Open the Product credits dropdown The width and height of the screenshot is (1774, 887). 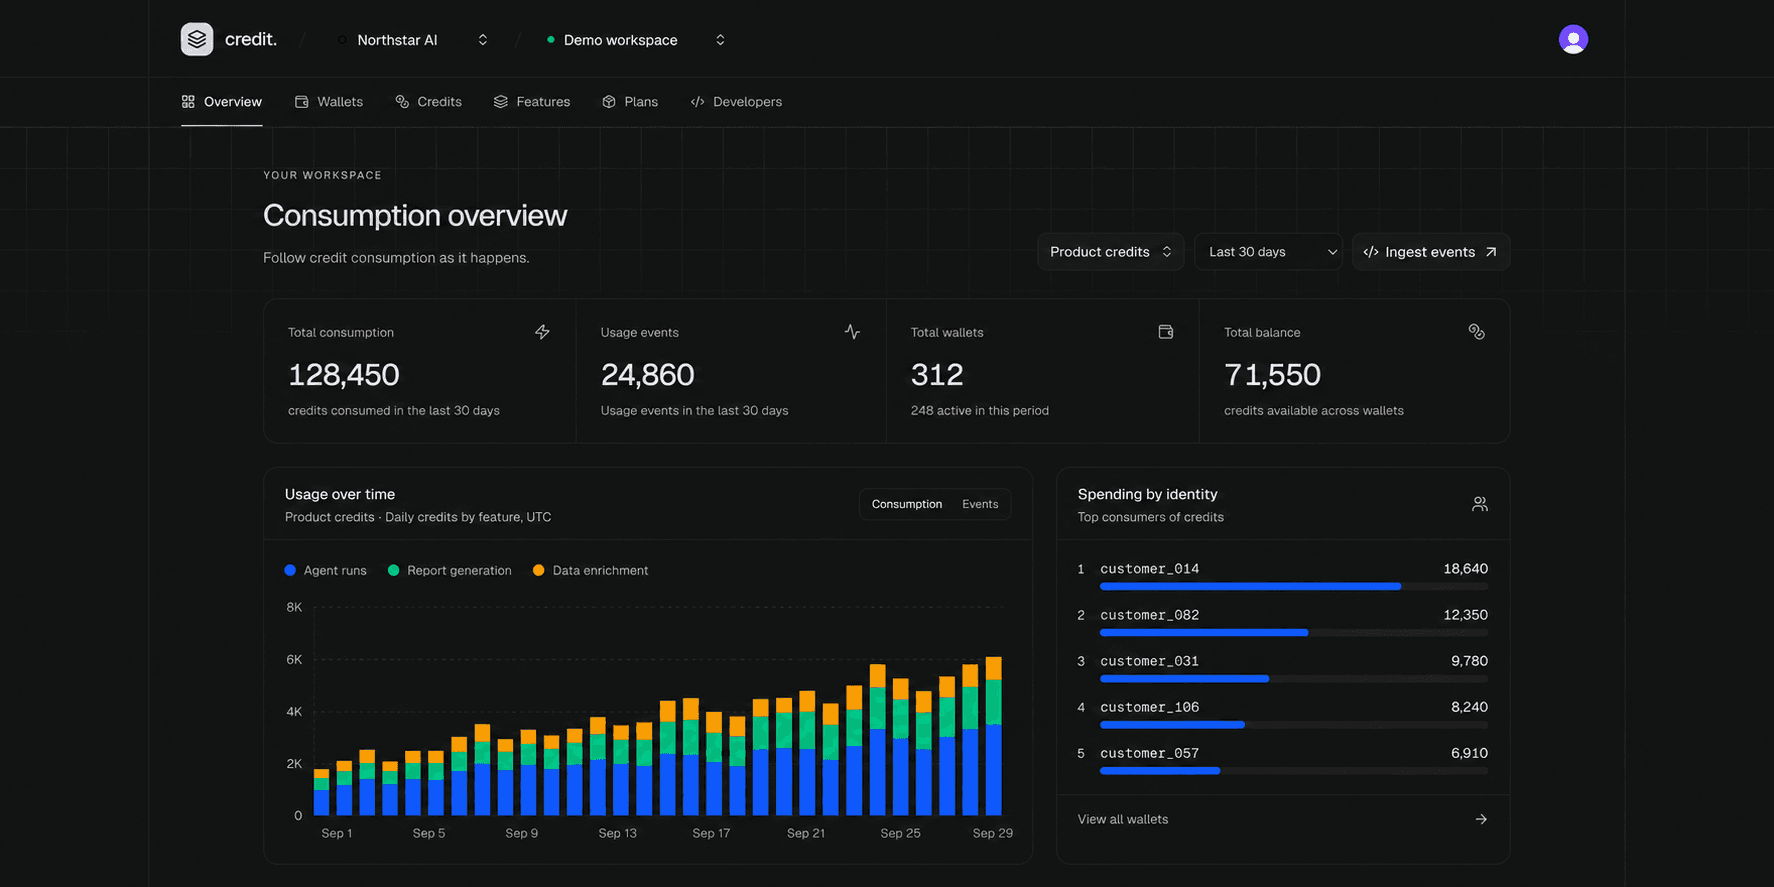point(1111,252)
